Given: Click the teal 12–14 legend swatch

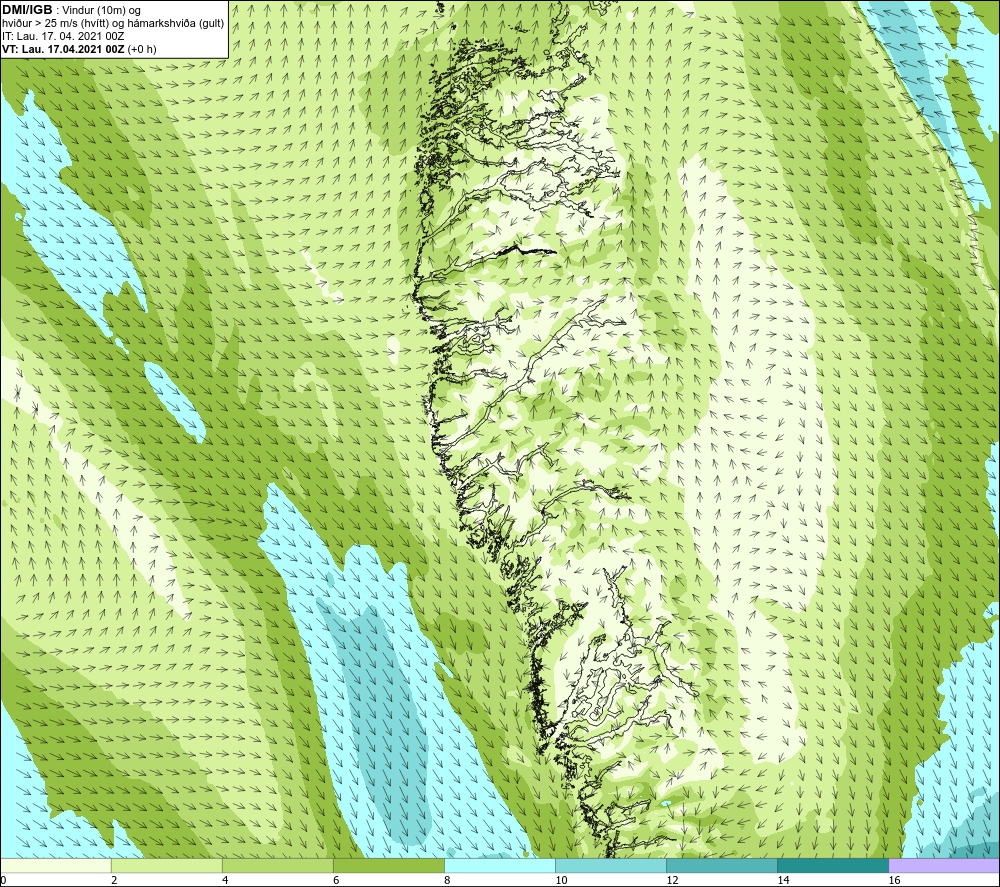Looking at the screenshot, I should (x=722, y=866).
